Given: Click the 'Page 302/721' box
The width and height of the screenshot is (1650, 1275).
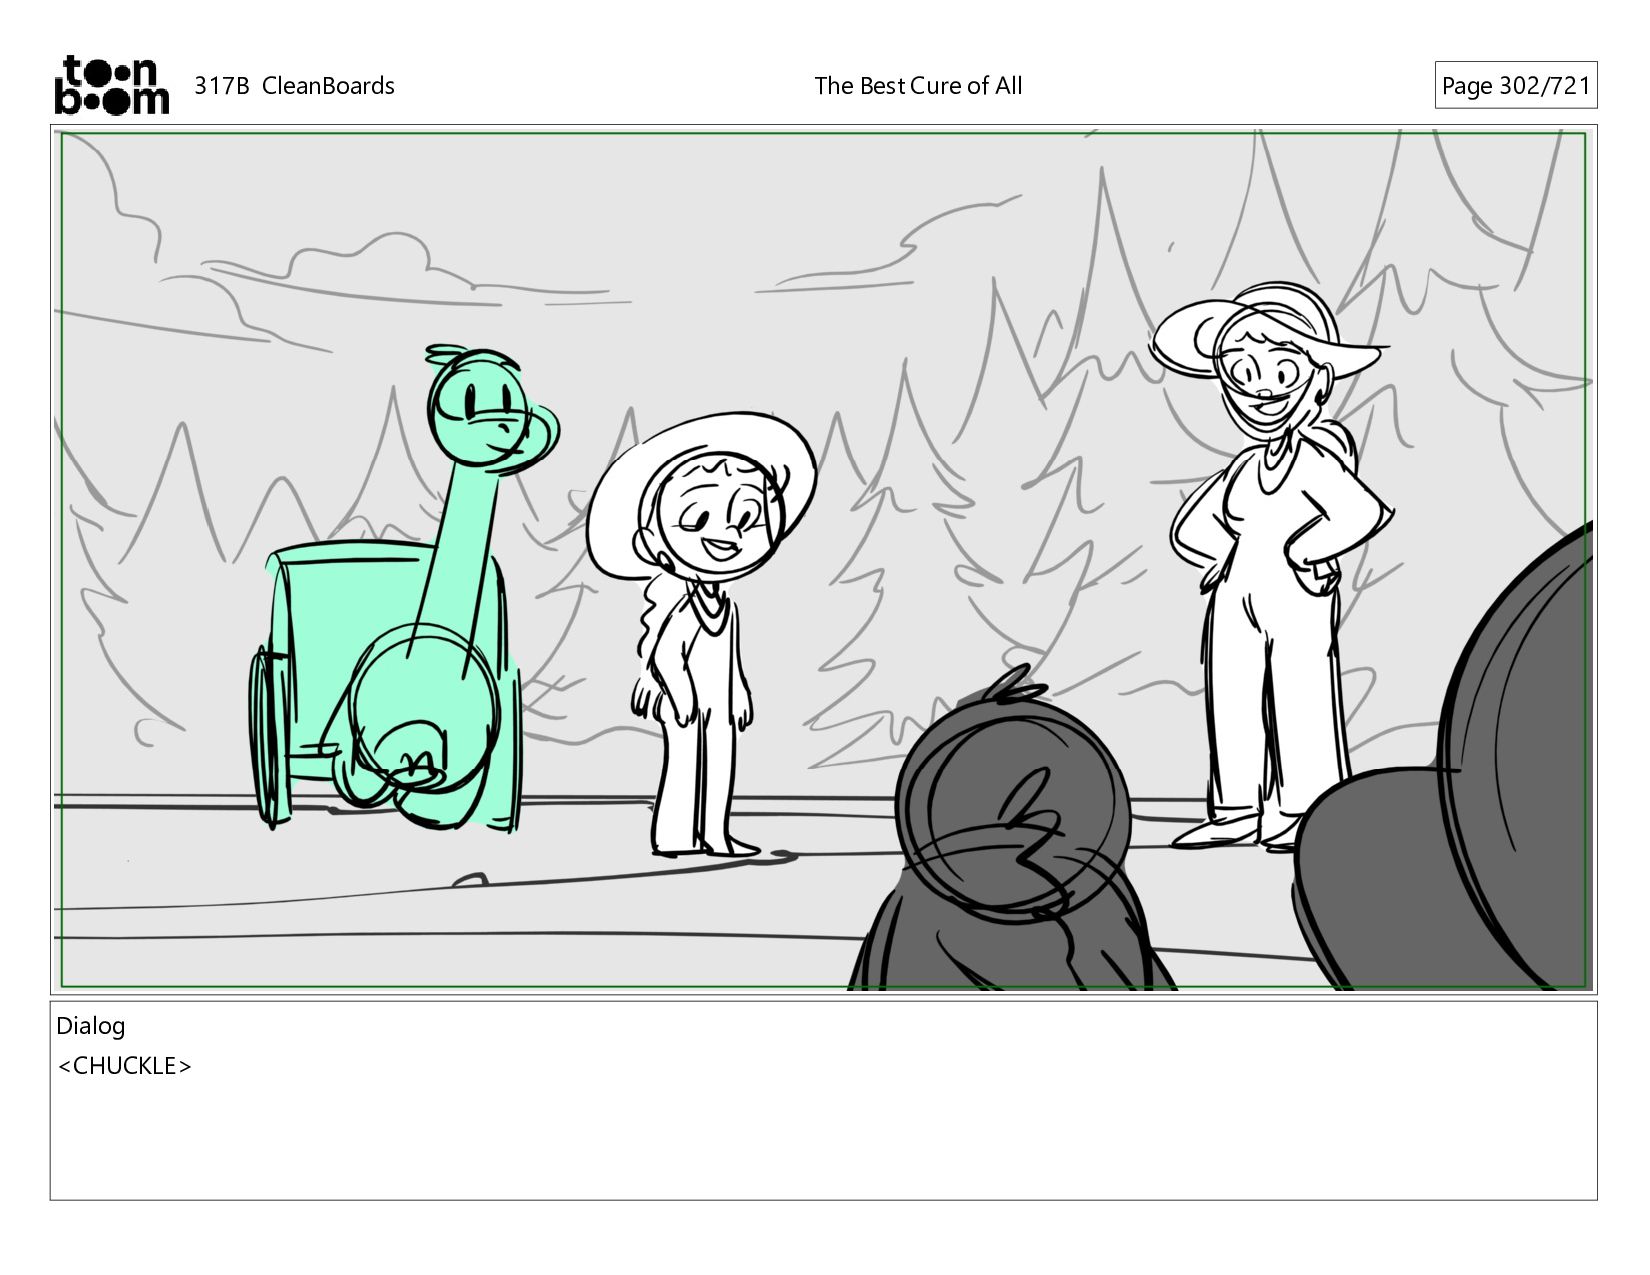Looking at the screenshot, I should tap(1515, 86).
